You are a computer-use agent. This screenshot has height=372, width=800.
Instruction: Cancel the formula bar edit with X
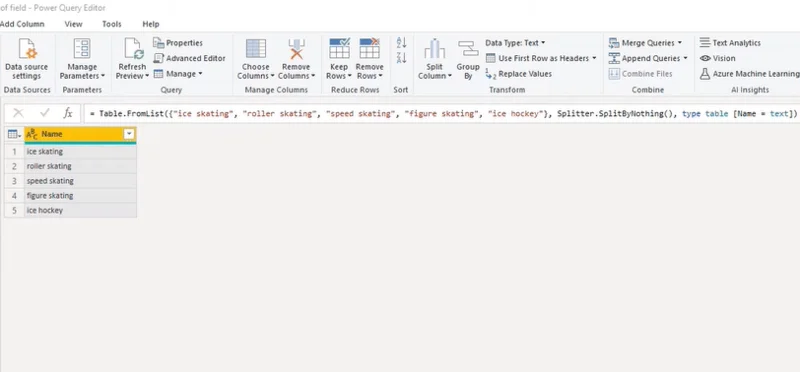click(18, 113)
